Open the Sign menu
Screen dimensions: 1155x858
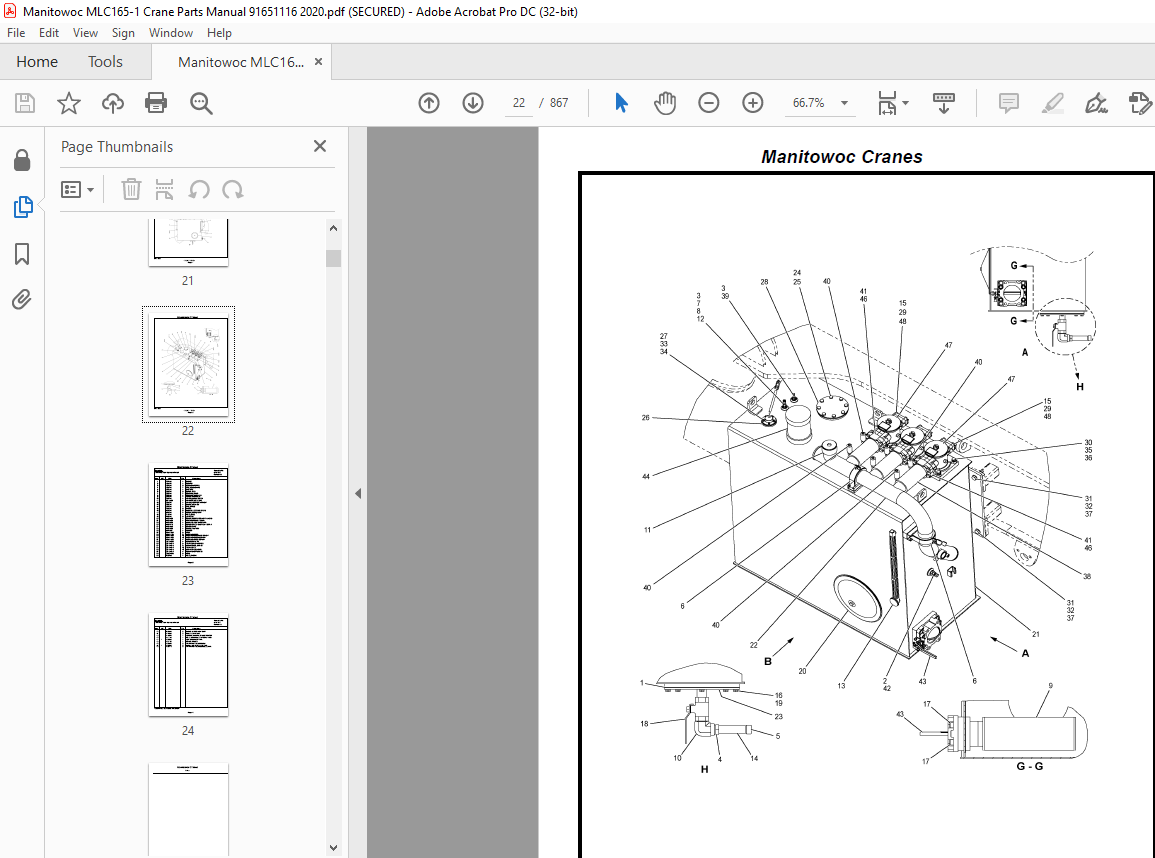pyautogui.click(x=123, y=33)
